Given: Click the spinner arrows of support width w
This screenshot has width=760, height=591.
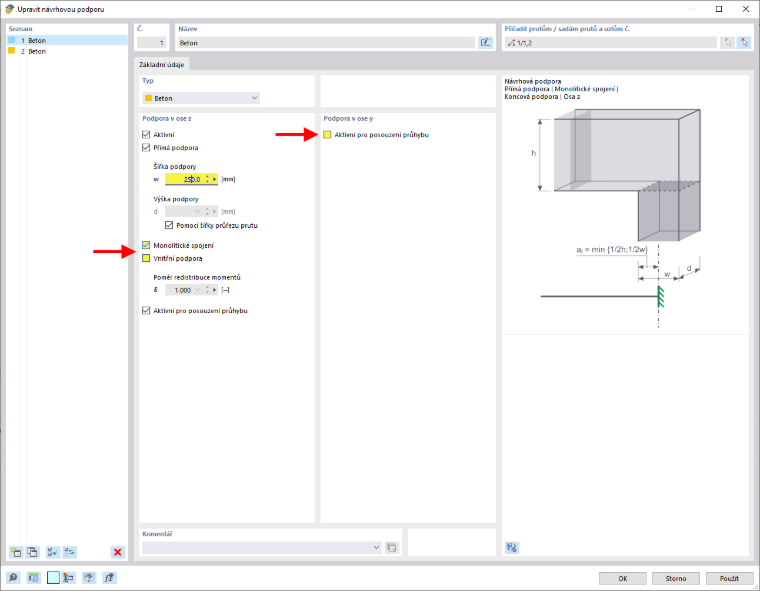Looking at the screenshot, I should point(207,179).
